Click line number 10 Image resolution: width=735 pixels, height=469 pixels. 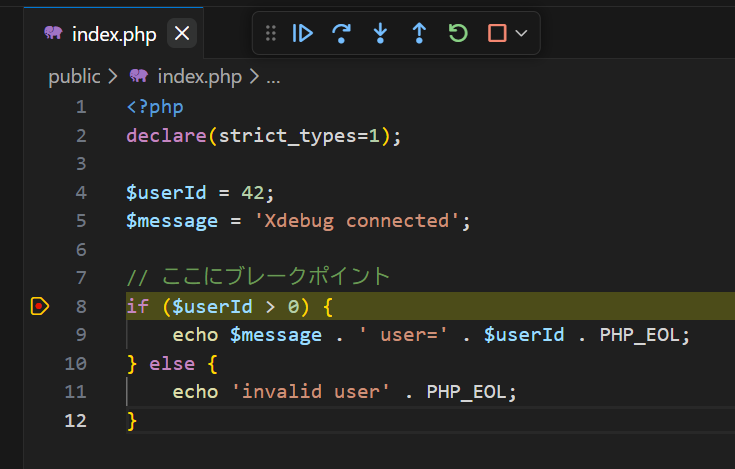pos(75,364)
